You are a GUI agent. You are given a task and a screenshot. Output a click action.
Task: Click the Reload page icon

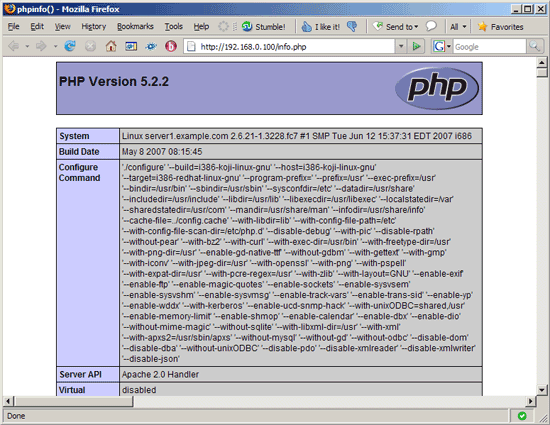[70, 46]
